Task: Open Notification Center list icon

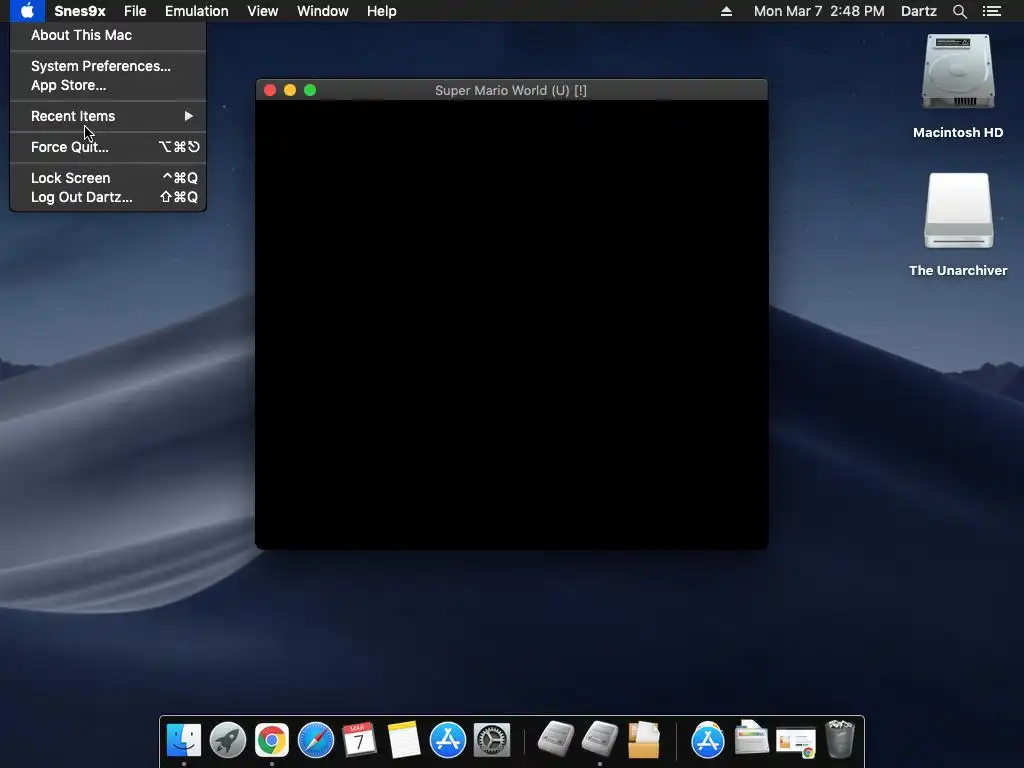Action: click(992, 11)
